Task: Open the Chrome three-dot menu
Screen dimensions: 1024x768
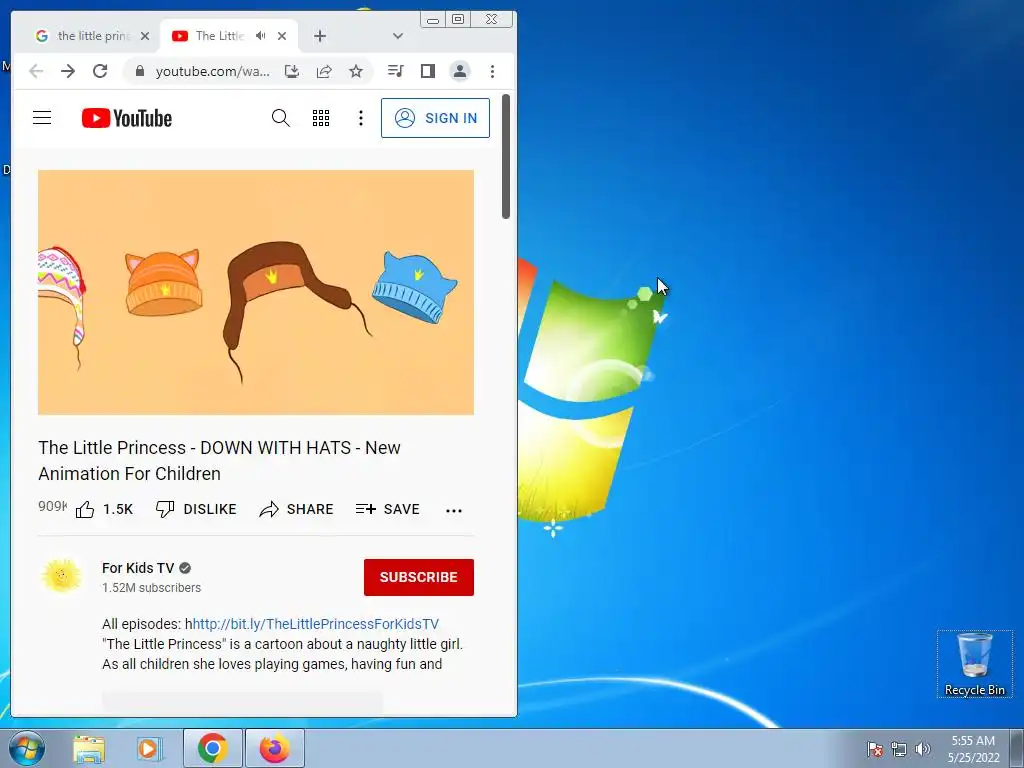Action: pyautogui.click(x=492, y=71)
